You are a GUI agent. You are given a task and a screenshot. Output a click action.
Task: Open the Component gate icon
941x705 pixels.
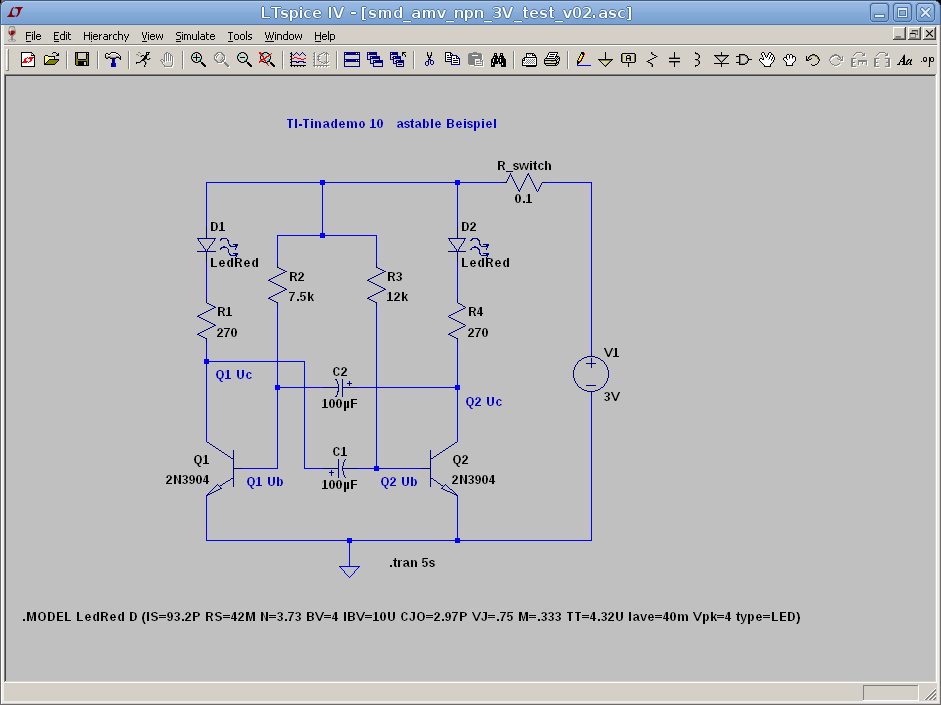[x=744, y=59]
